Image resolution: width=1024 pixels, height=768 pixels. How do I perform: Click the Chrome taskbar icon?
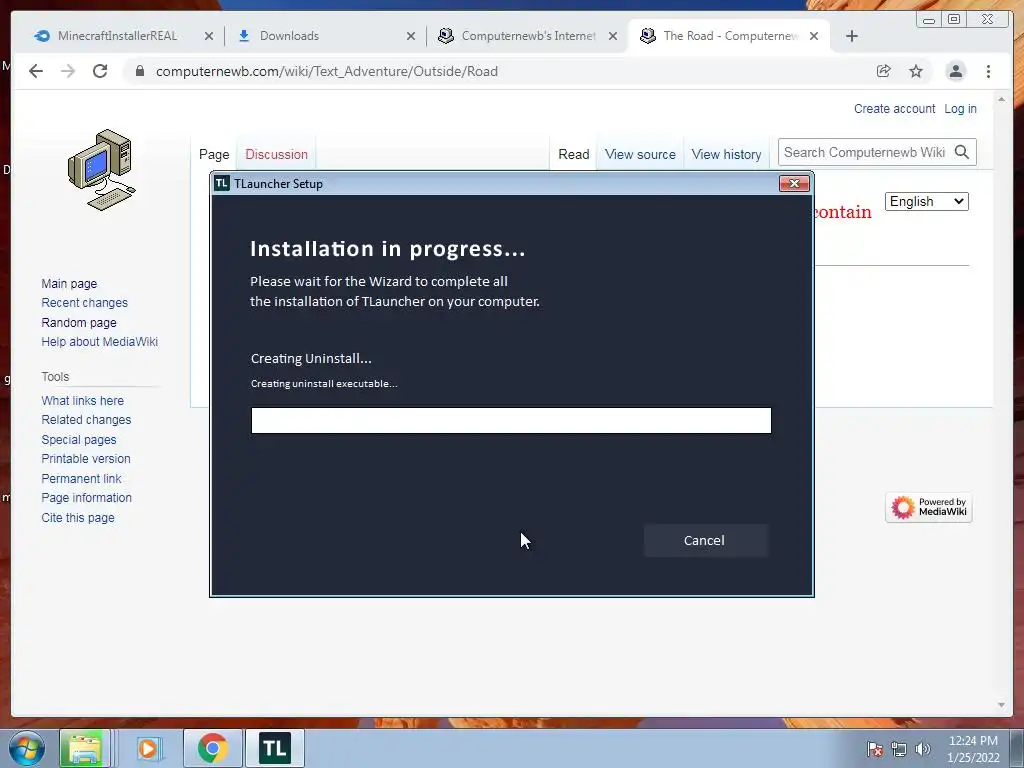pyautogui.click(x=213, y=748)
